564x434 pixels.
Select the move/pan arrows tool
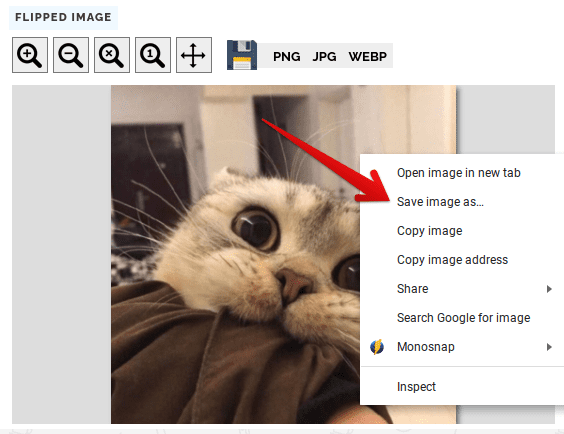[194, 55]
